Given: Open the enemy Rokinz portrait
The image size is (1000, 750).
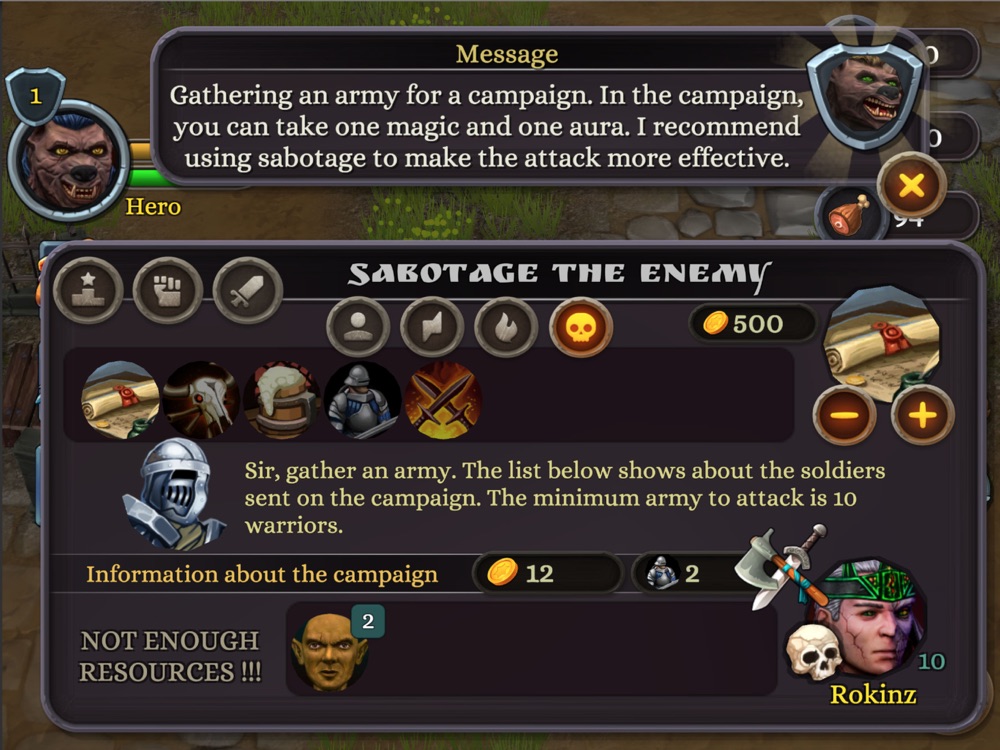Looking at the screenshot, I should 867,619.
